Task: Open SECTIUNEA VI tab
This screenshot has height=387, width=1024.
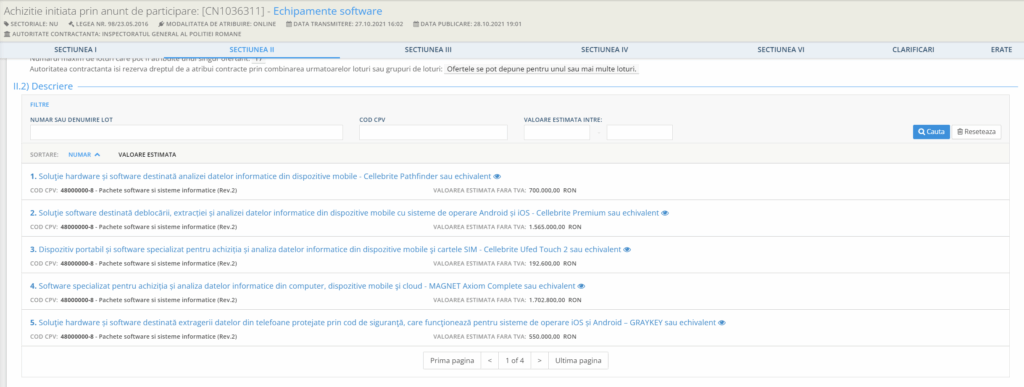Action: 780,50
